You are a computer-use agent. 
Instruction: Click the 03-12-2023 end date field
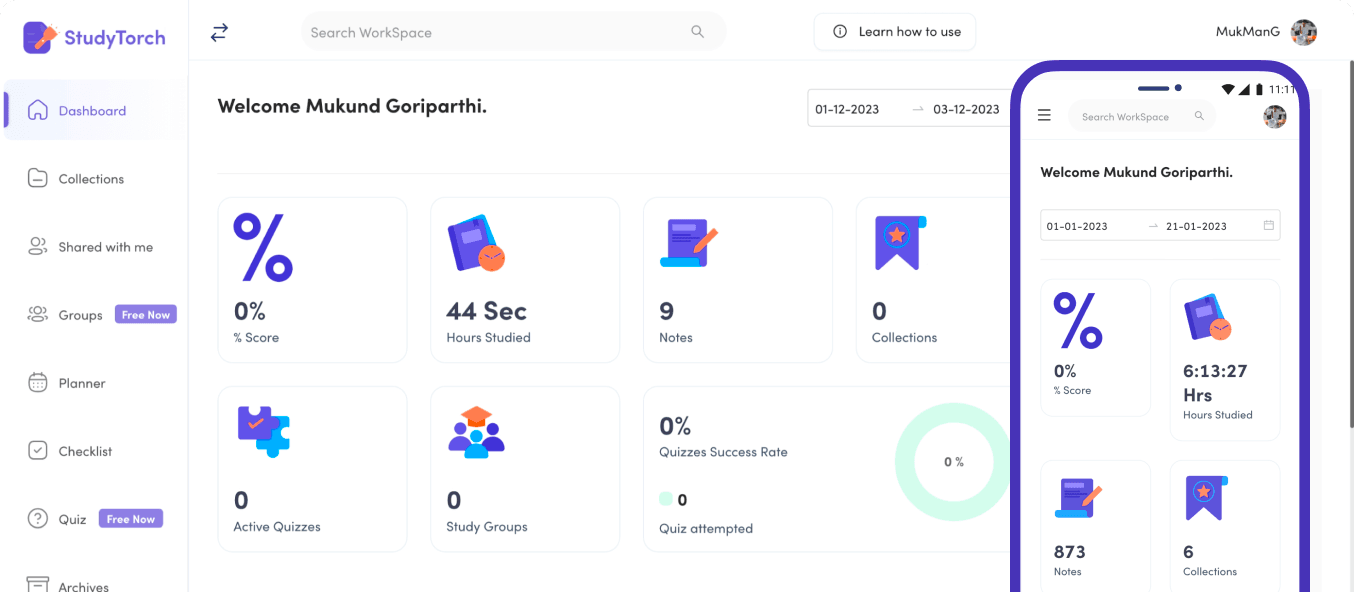tap(966, 109)
